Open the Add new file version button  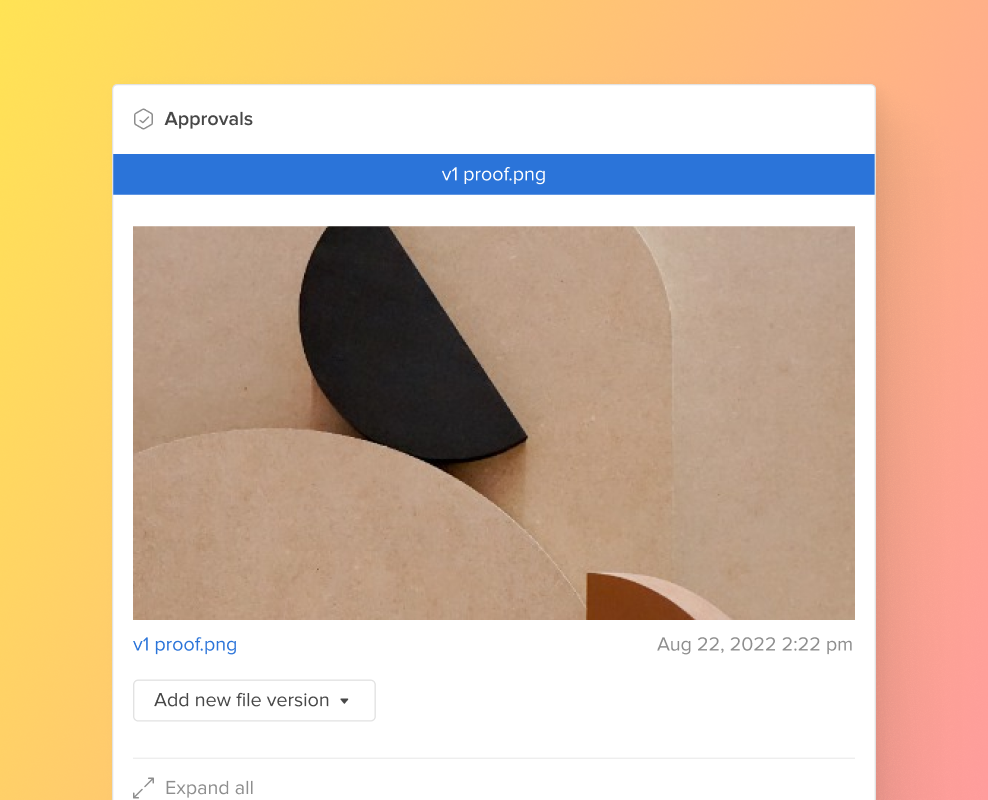pos(255,700)
